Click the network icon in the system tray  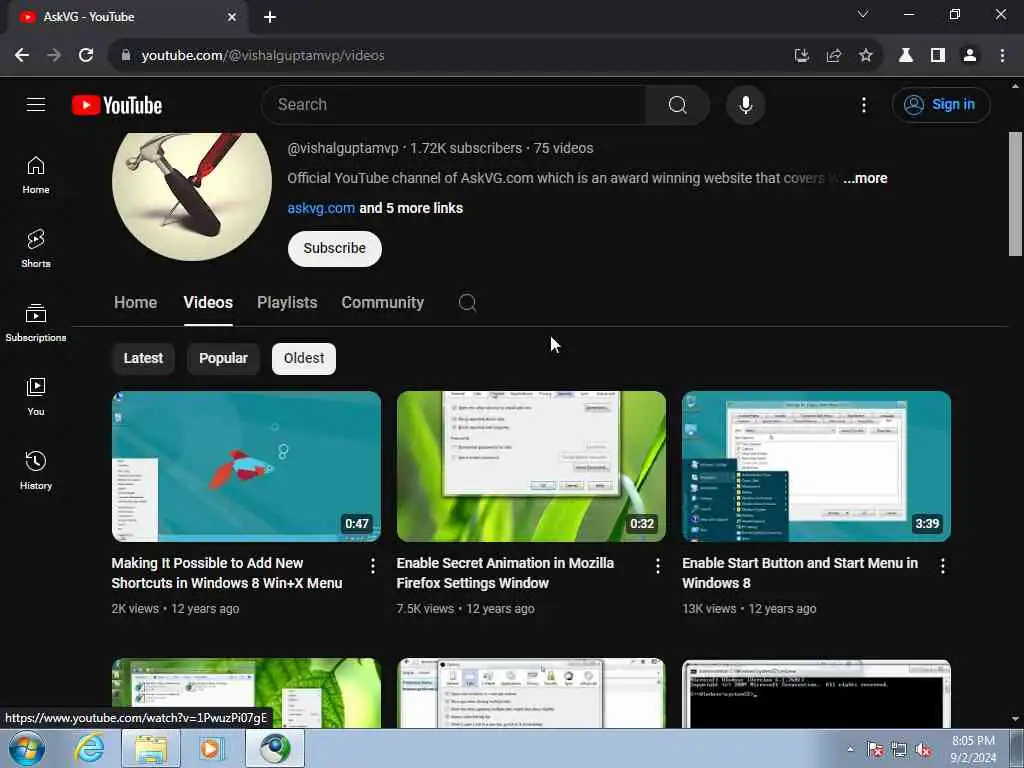[899, 750]
